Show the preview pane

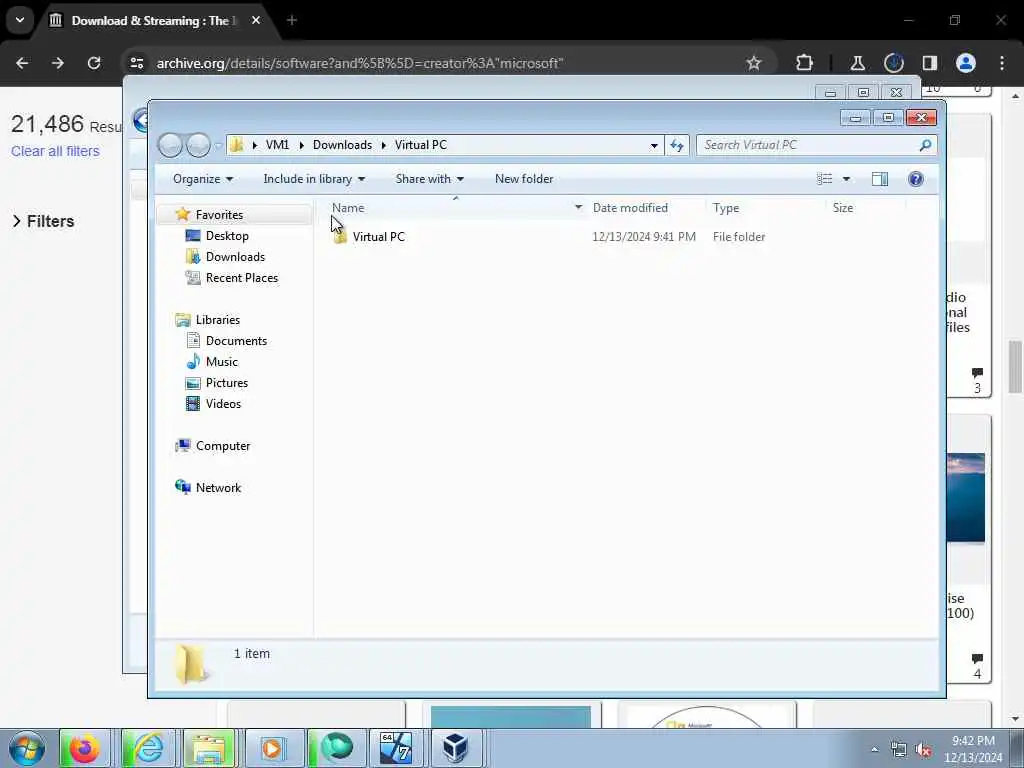pos(880,179)
